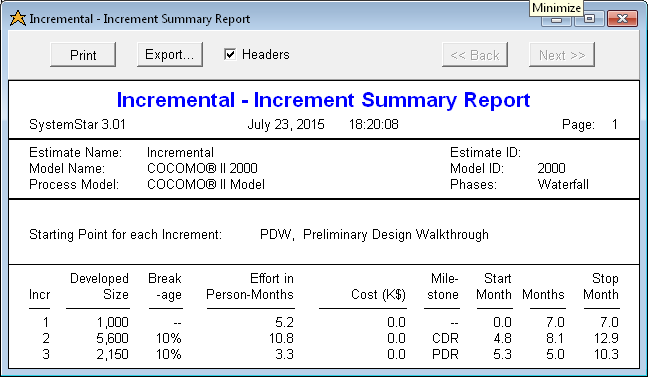Click the Cost (K$) column header
The width and height of the screenshot is (648, 377).
click(x=378, y=294)
